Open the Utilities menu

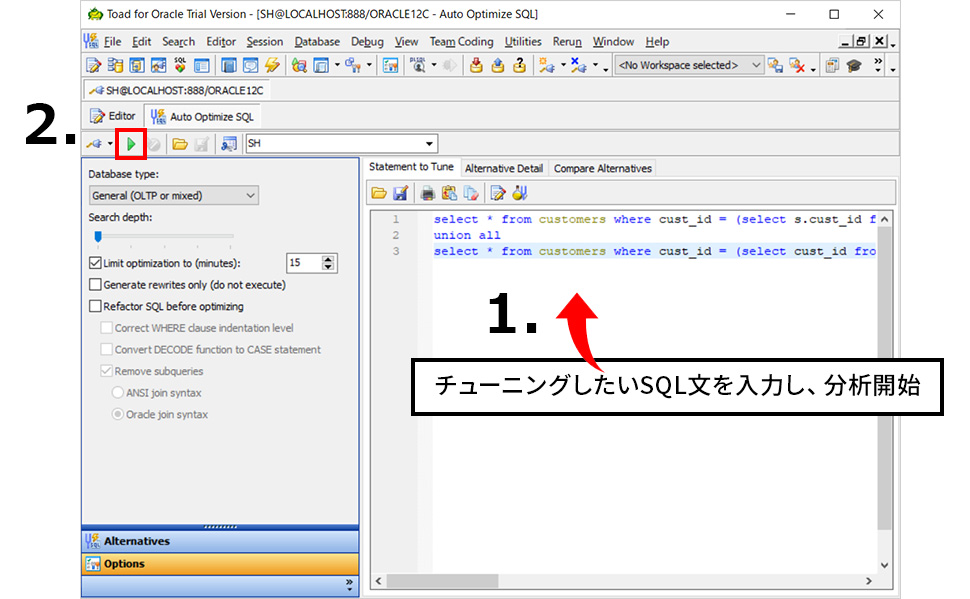pyautogui.click(x=523, y=41)
